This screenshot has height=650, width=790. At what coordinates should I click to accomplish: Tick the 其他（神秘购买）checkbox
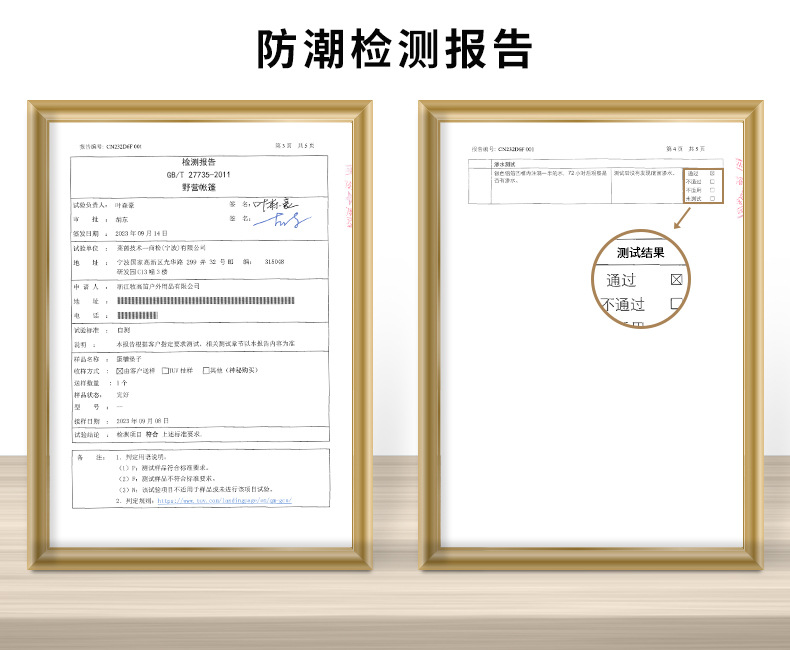(206, 370)
